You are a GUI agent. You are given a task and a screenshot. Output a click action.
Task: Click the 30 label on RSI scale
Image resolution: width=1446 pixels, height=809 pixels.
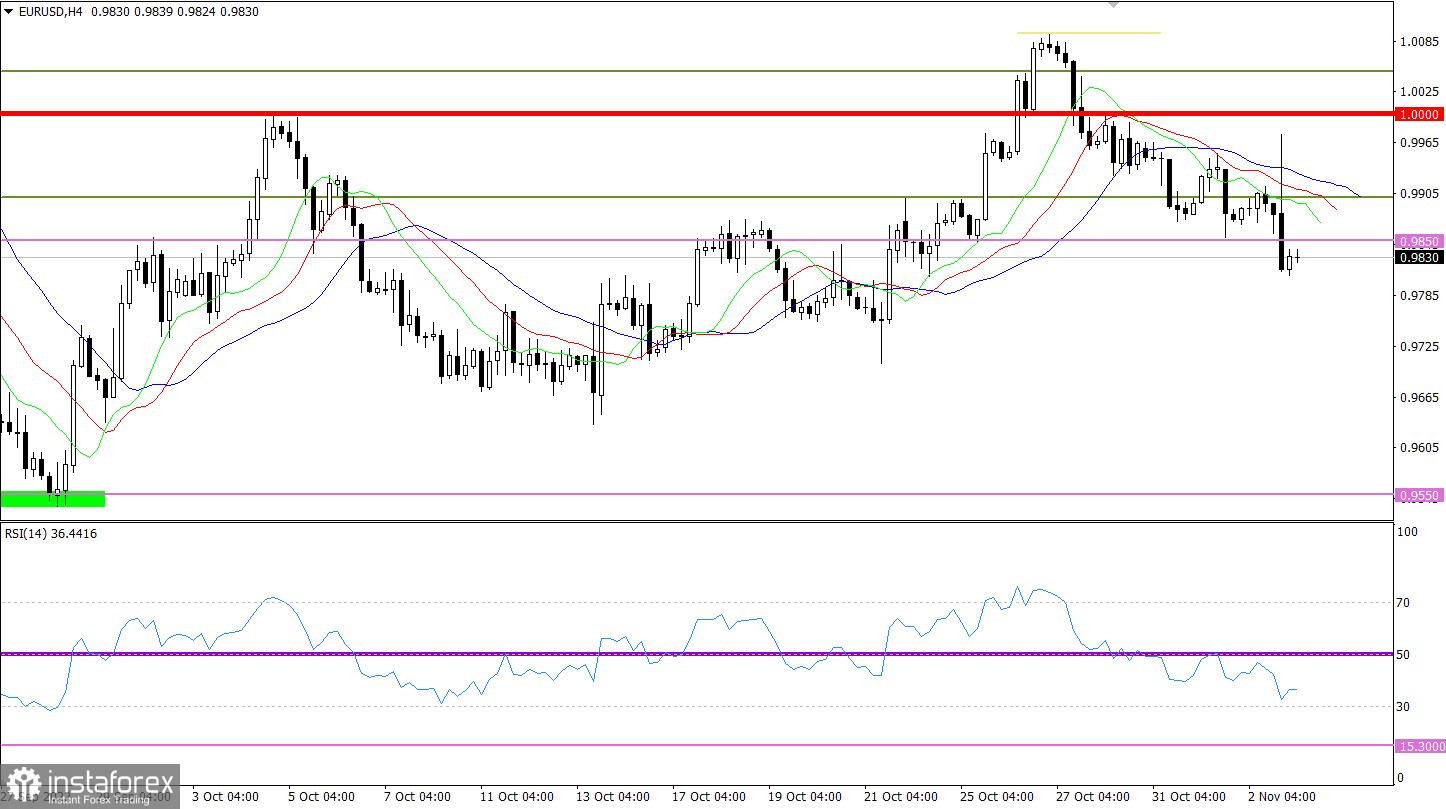tap(1404, 706)
